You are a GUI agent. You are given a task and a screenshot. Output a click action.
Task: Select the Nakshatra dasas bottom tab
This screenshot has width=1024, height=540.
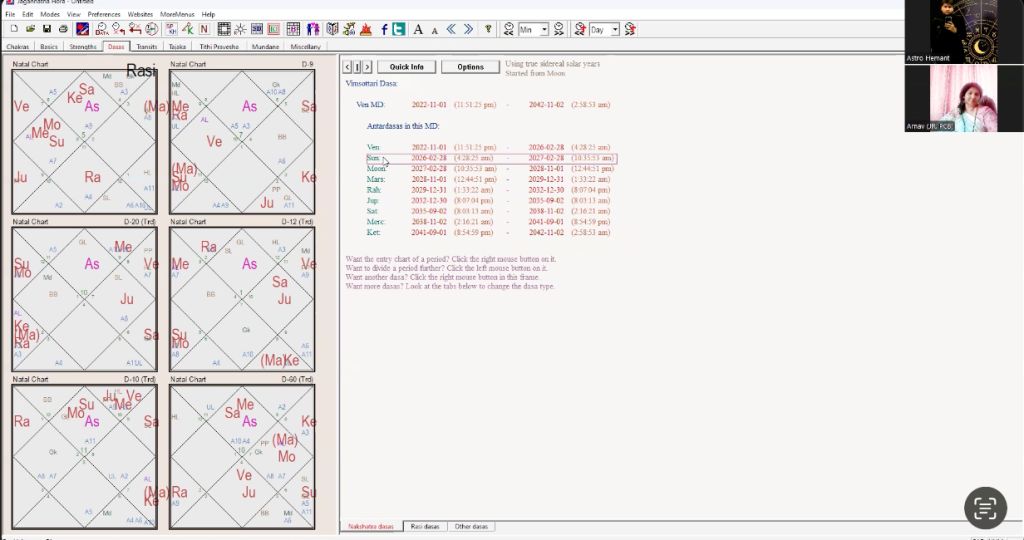tap(371, 526)
